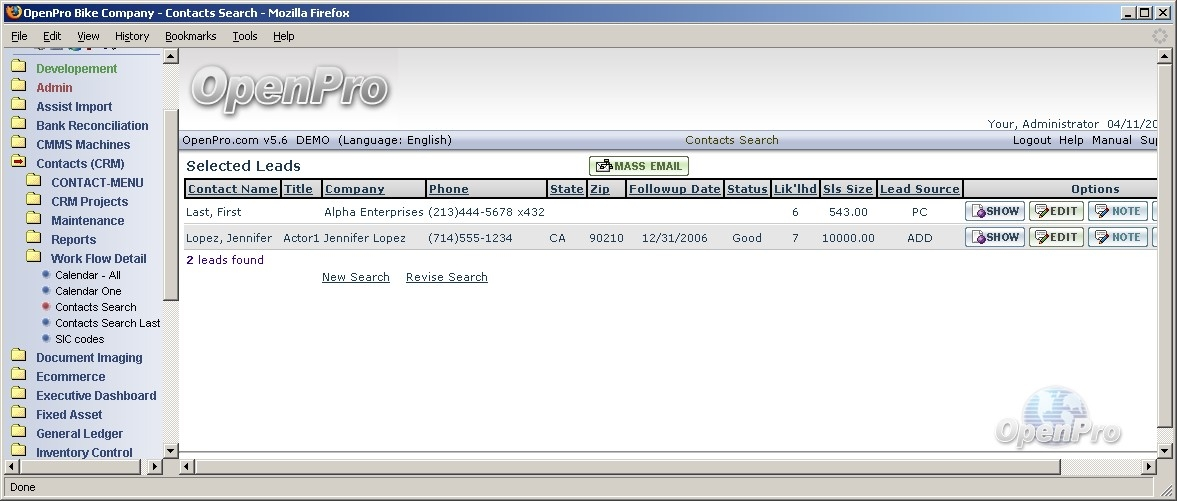1177x501 pixels.
Task: Show details for Lopez, Jennifer
Action: (994, 237)
